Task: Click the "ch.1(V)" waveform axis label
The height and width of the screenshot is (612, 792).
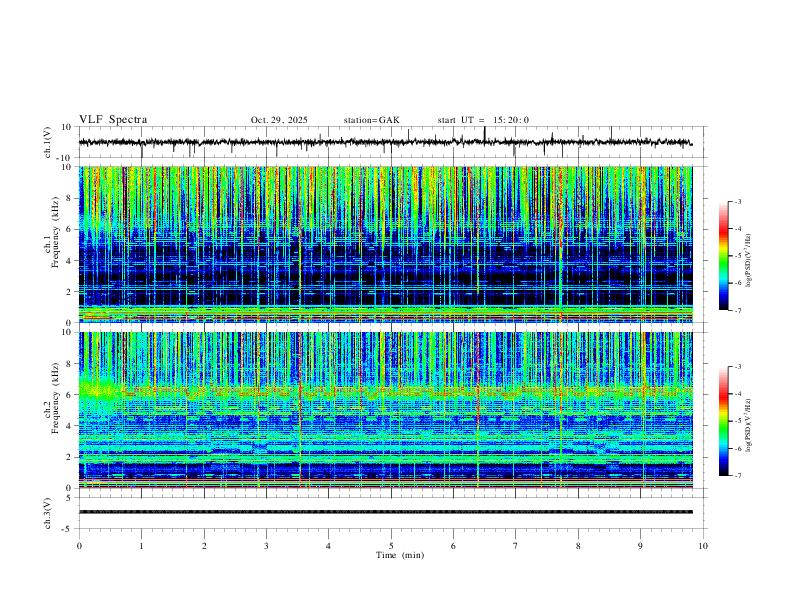Action: coord(48,142)
